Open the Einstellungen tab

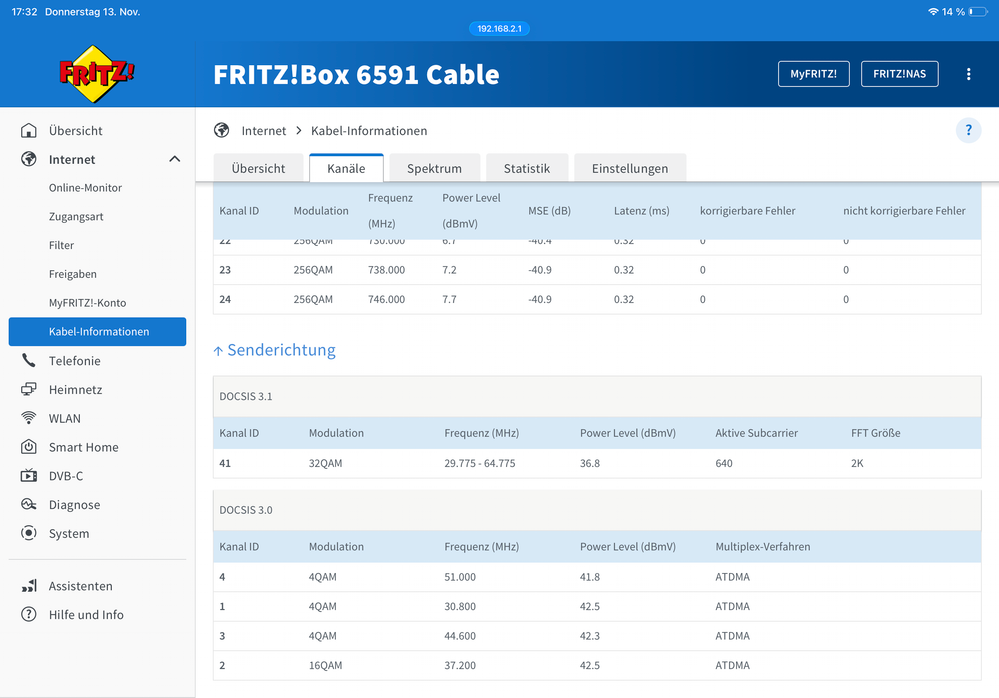(x=629, y=168)
